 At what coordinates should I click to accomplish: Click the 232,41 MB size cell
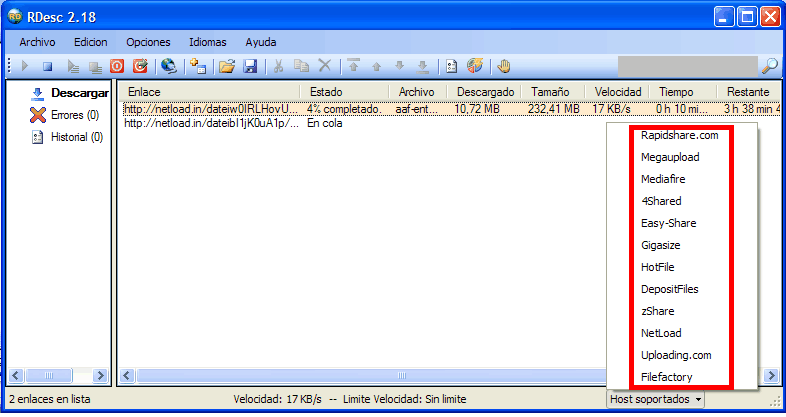click(x=553, y=109)
